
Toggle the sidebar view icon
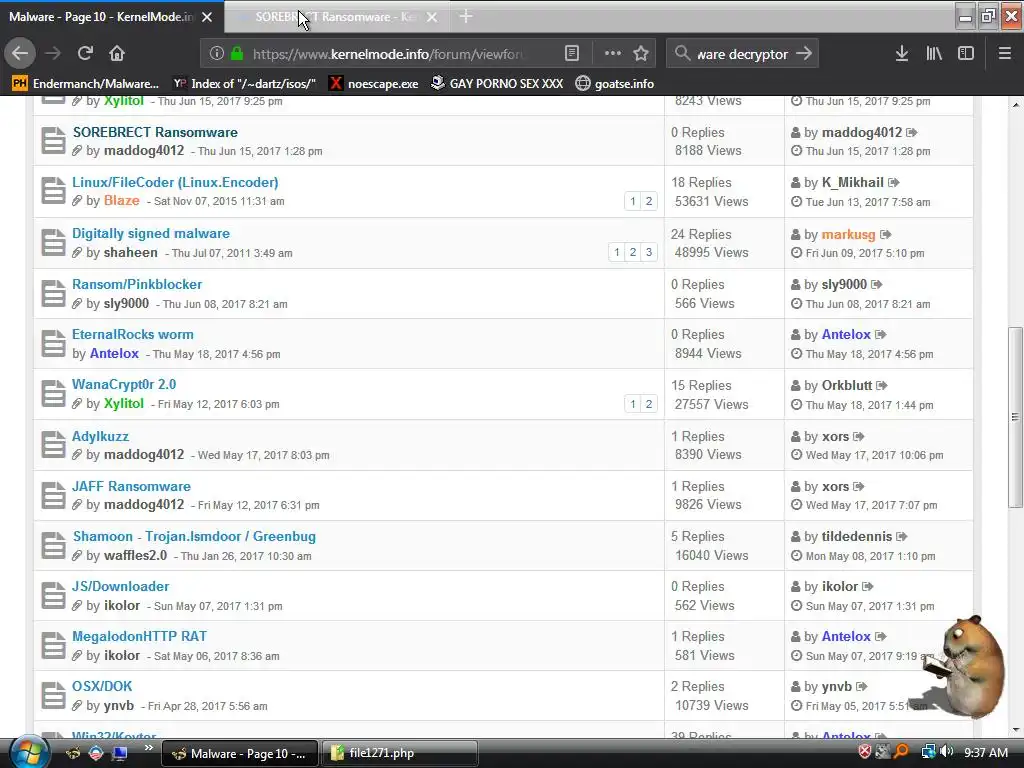pos(966,54)
